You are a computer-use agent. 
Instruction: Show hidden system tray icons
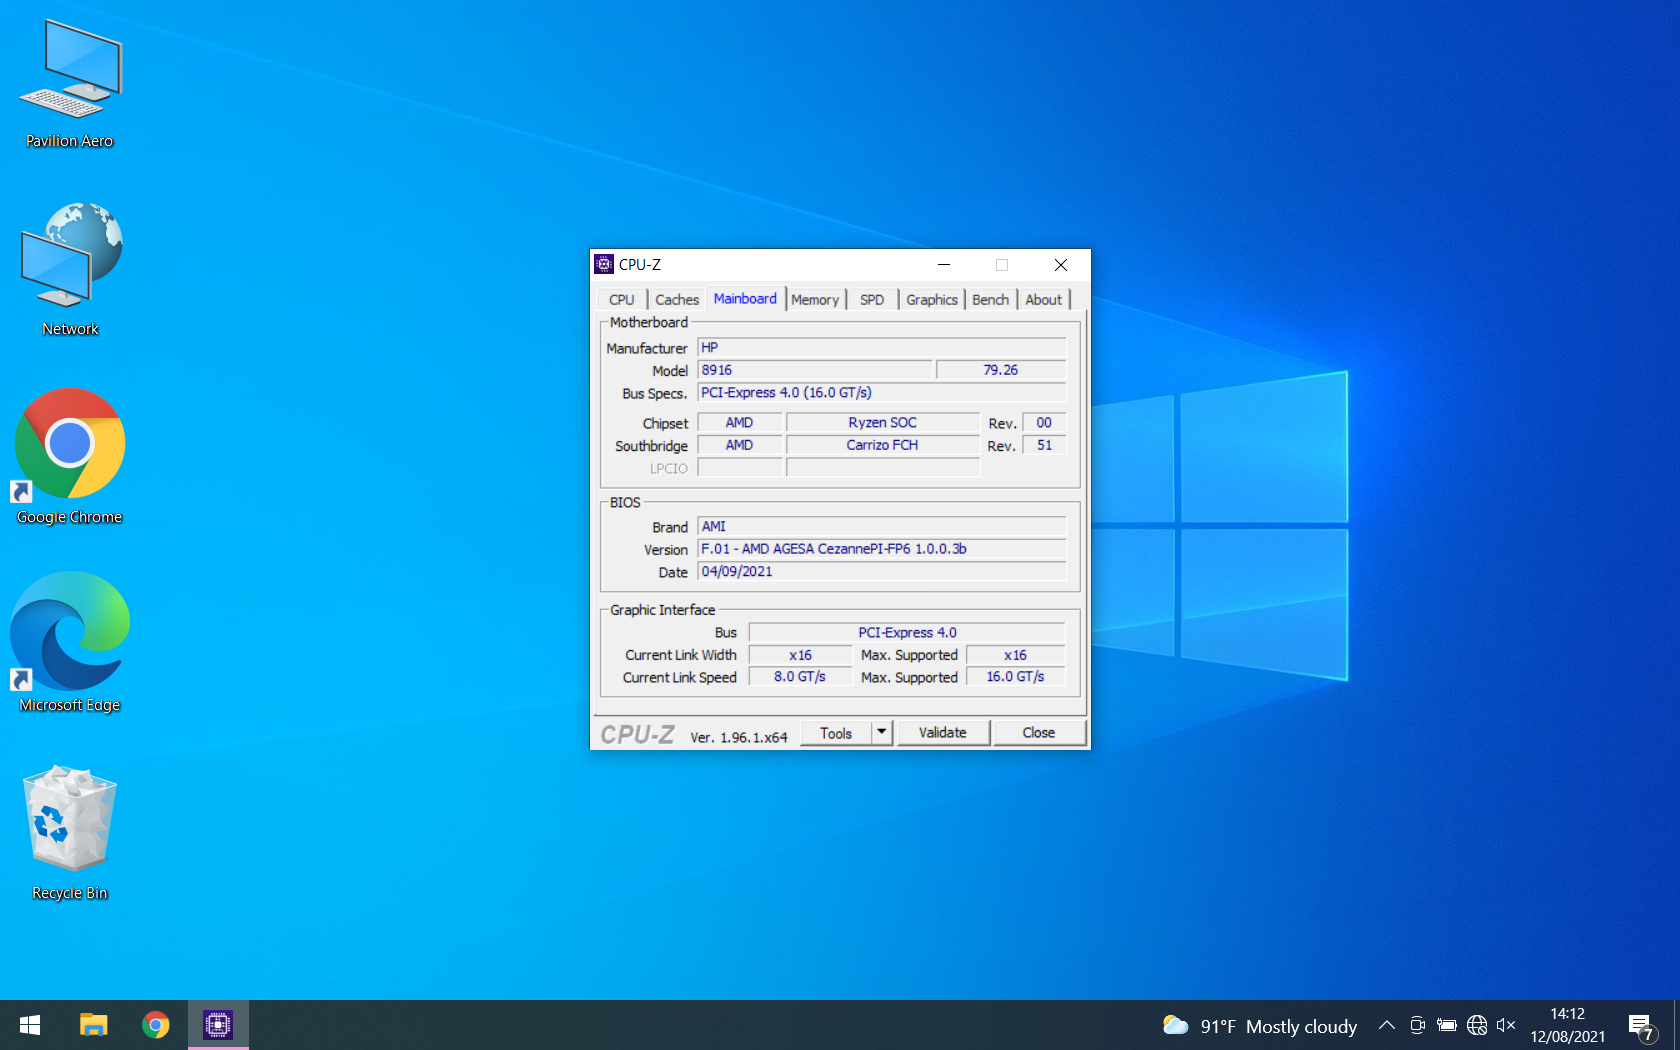[x=1387, y=1025]
